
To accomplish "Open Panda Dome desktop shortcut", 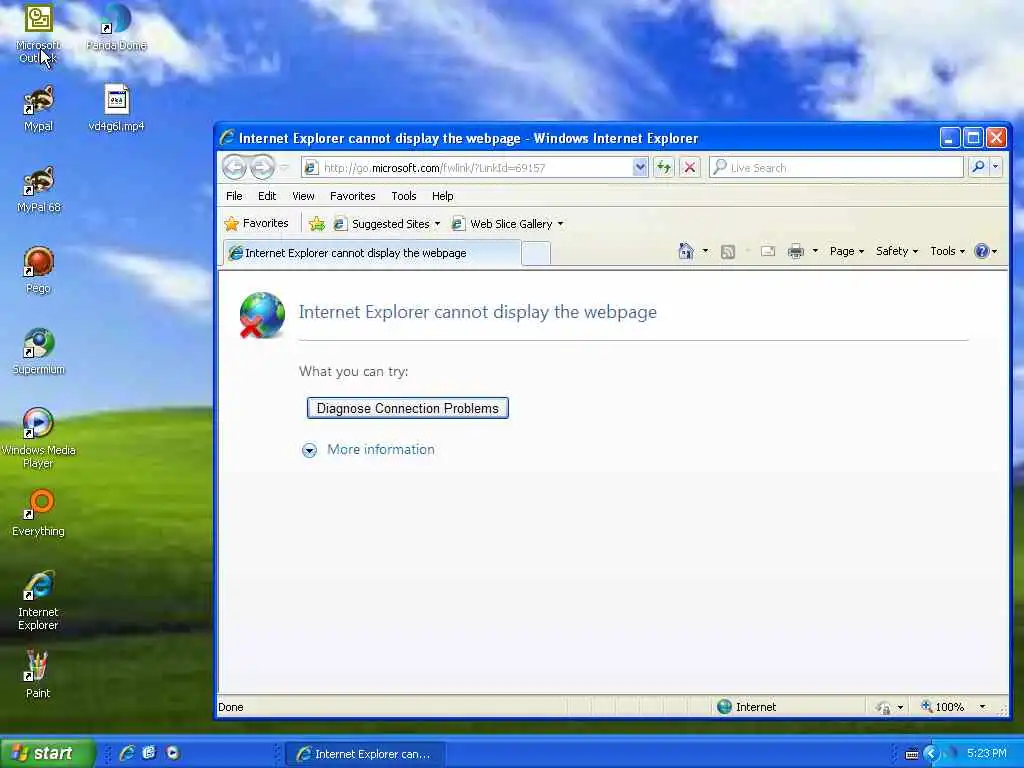I will (x=116, y=27).
